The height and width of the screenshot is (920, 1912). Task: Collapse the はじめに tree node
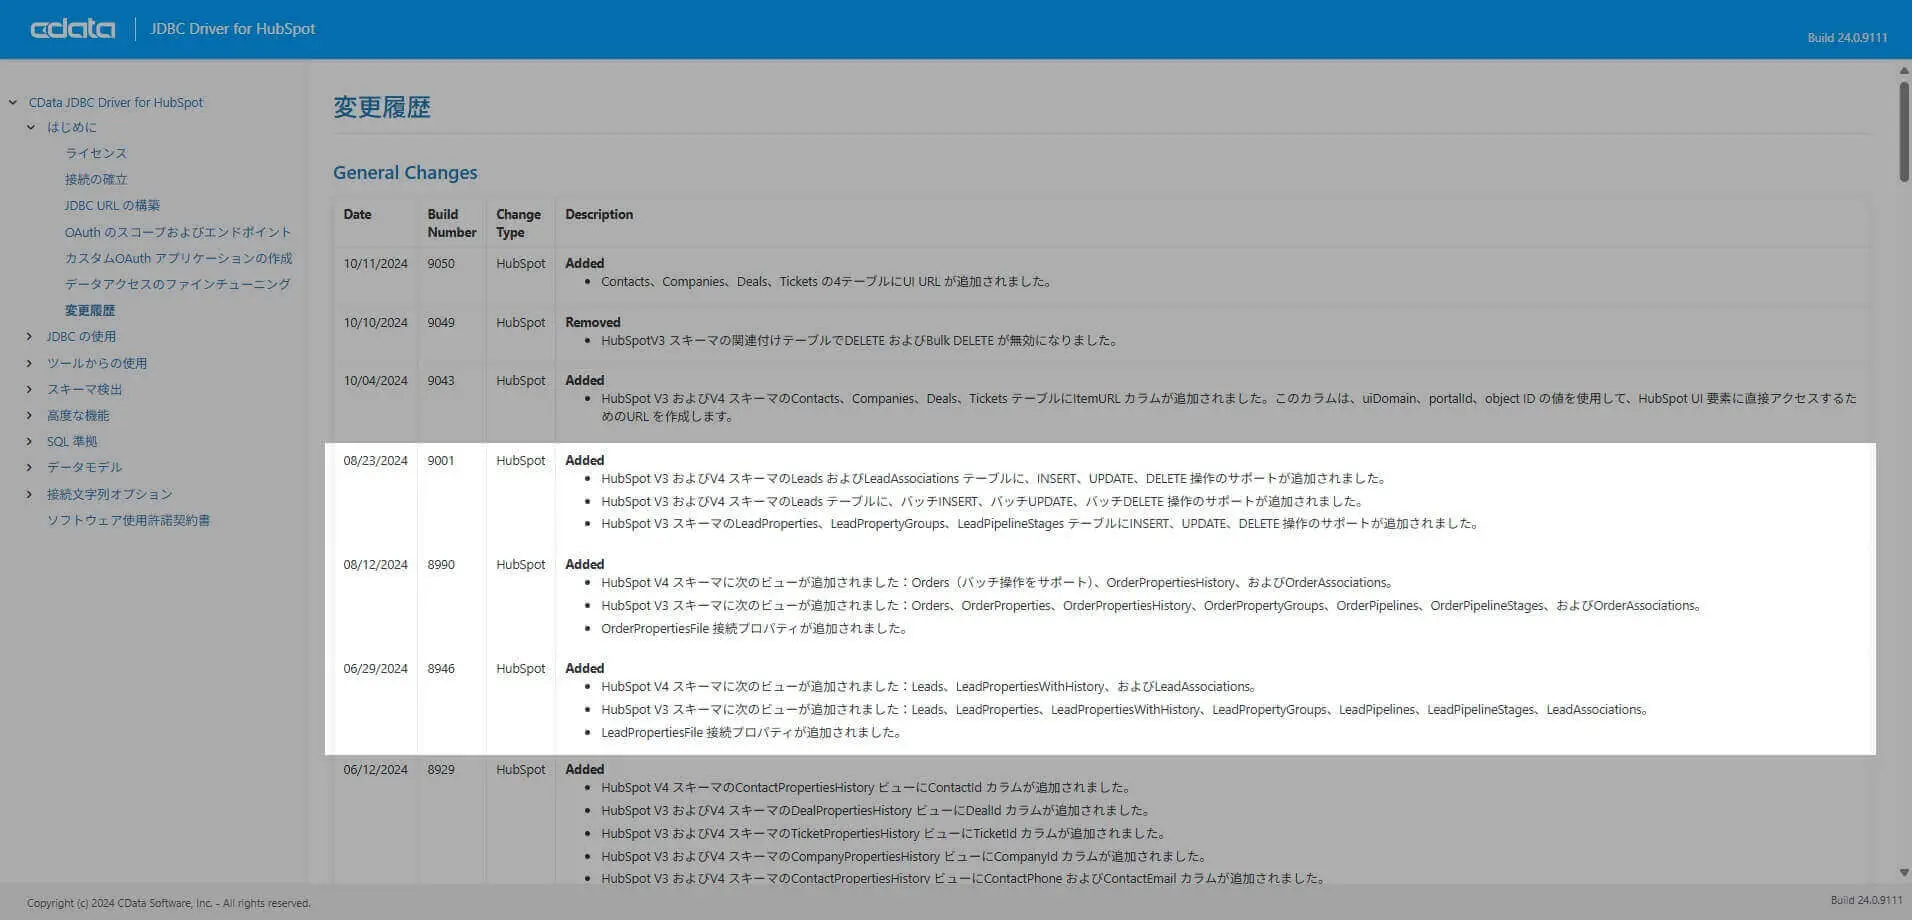click(31, 127)
